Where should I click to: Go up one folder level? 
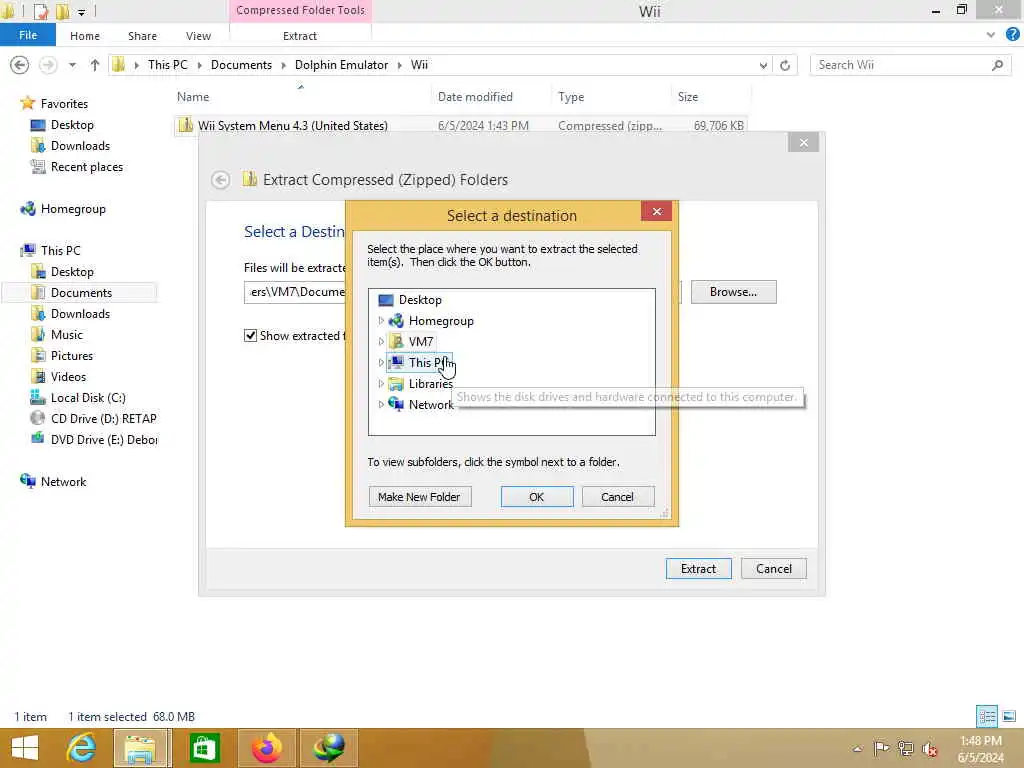tap(95, 65)
